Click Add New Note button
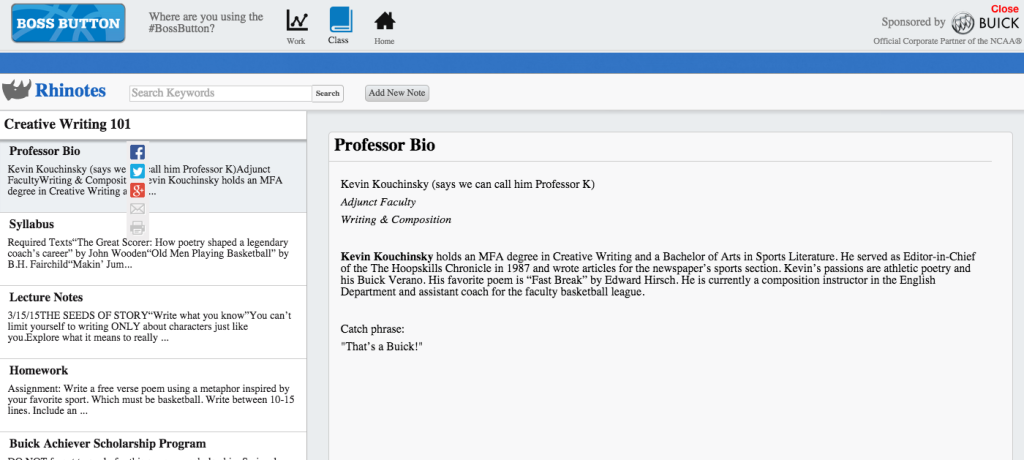This screenshot has width=1024, height=460. [x=397, y=93]
